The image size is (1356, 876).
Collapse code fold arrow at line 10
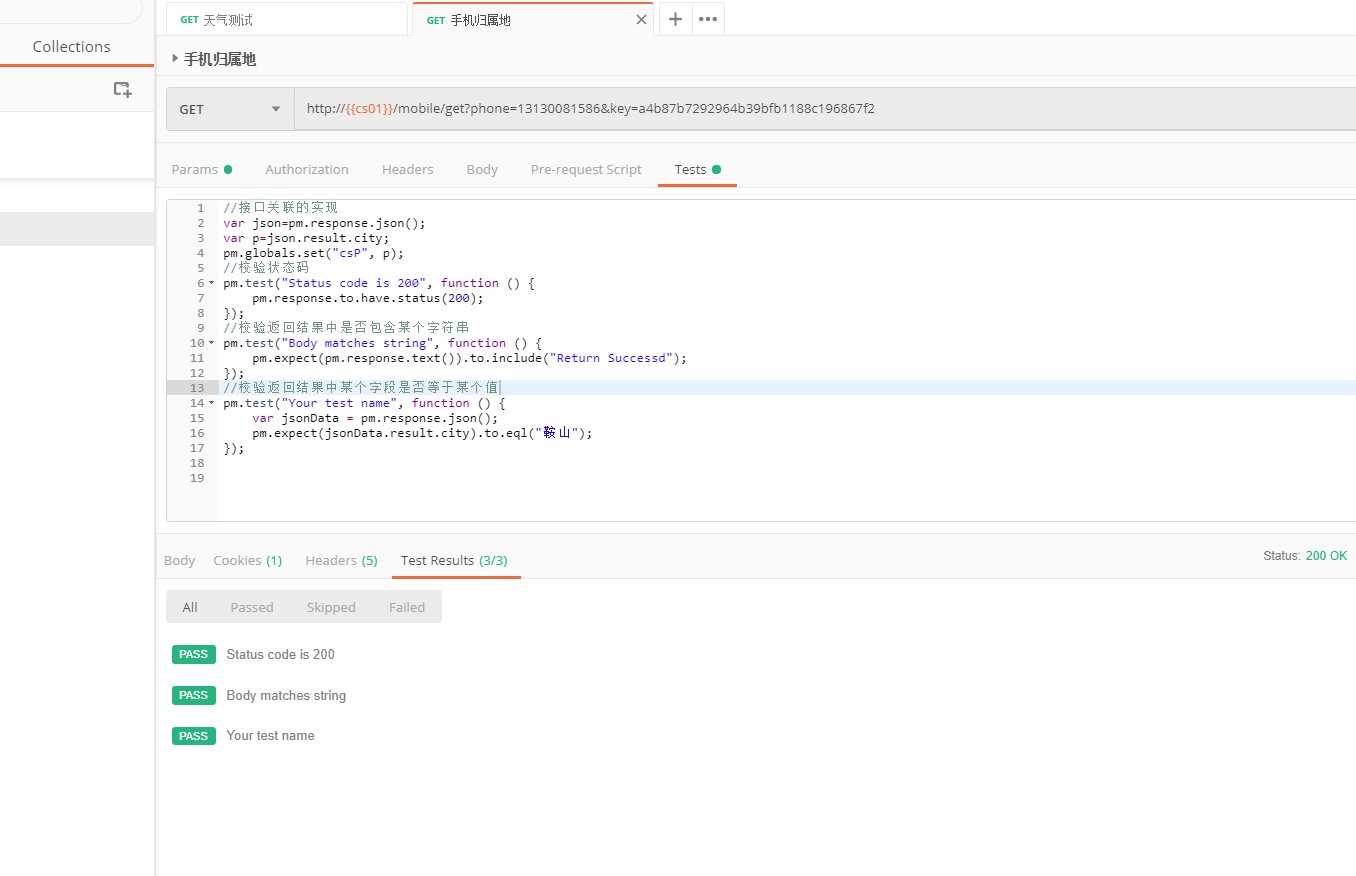point(211,344)
